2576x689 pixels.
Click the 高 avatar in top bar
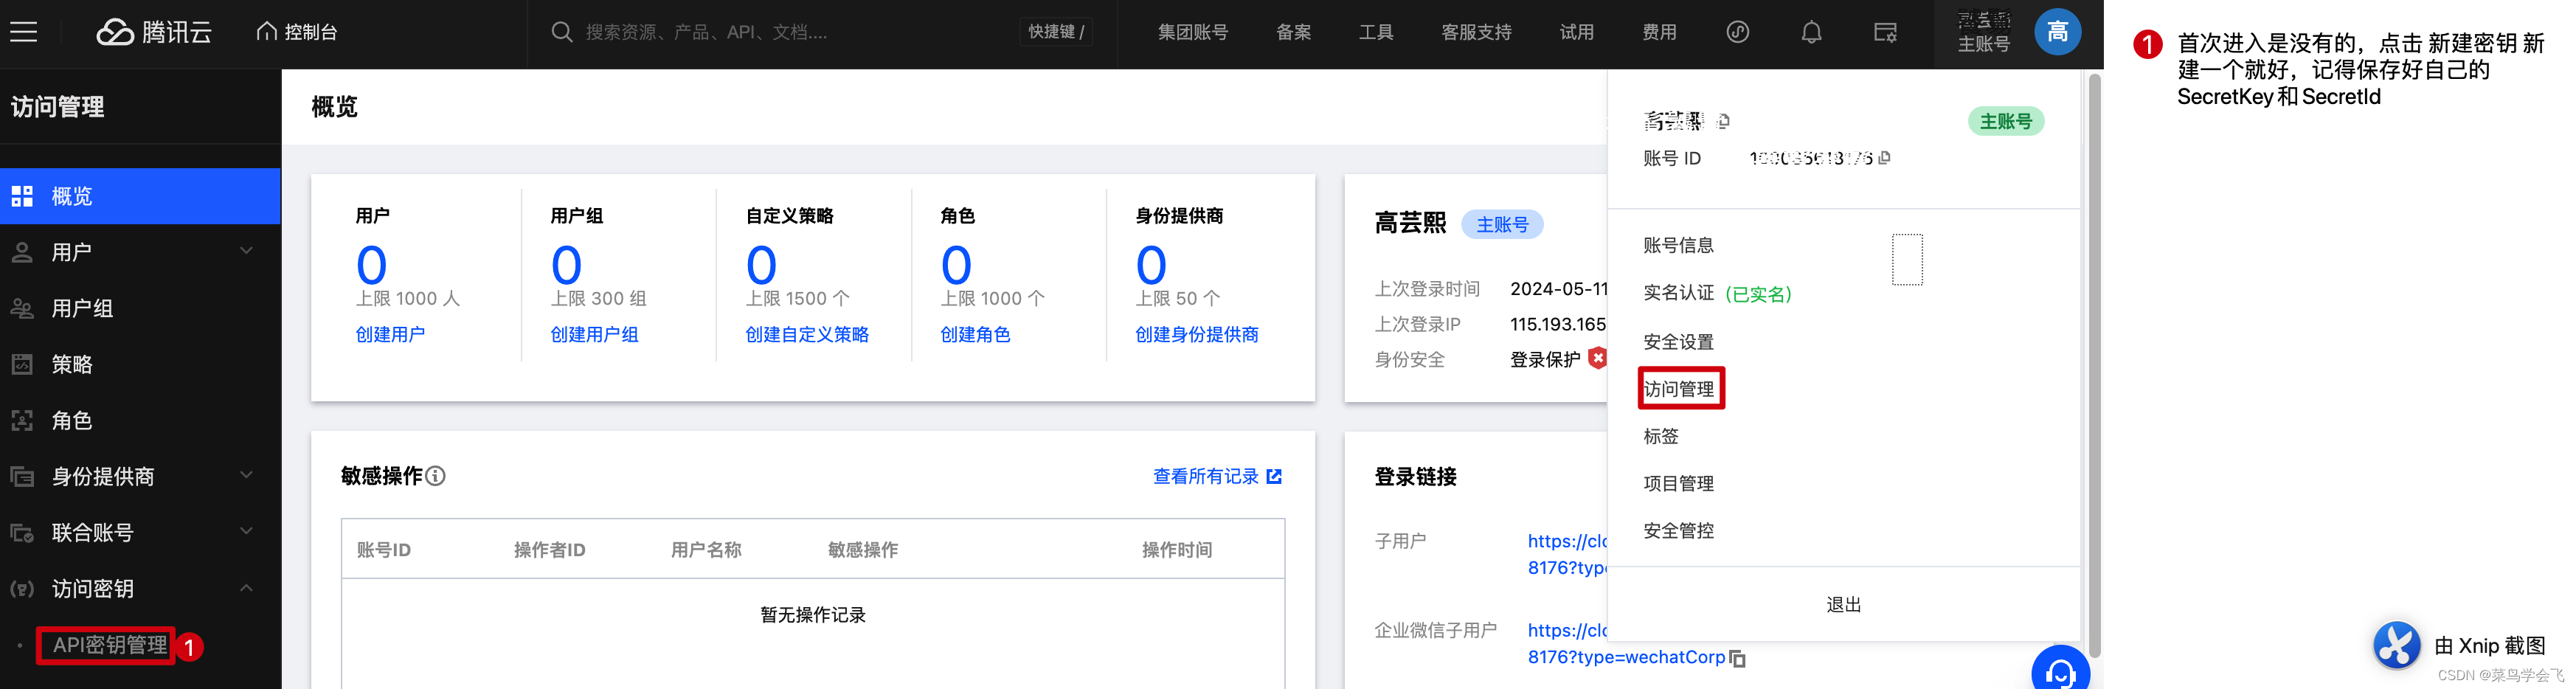point(2057,31)
